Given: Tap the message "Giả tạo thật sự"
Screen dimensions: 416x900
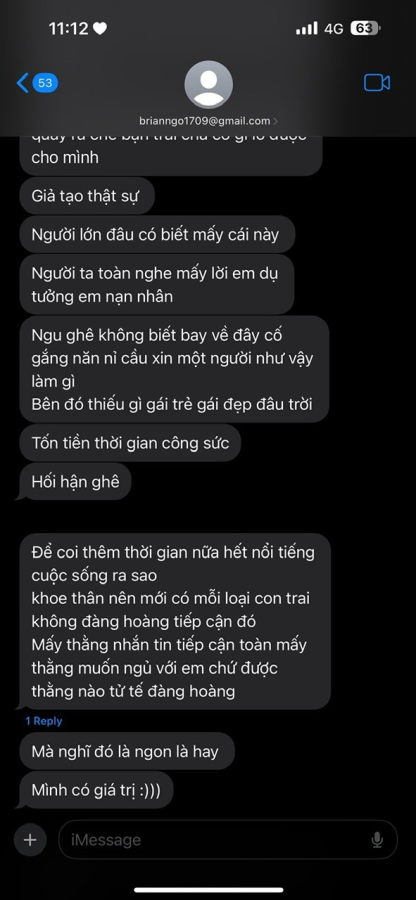Looking at the screenshot, I should (87, 196).
